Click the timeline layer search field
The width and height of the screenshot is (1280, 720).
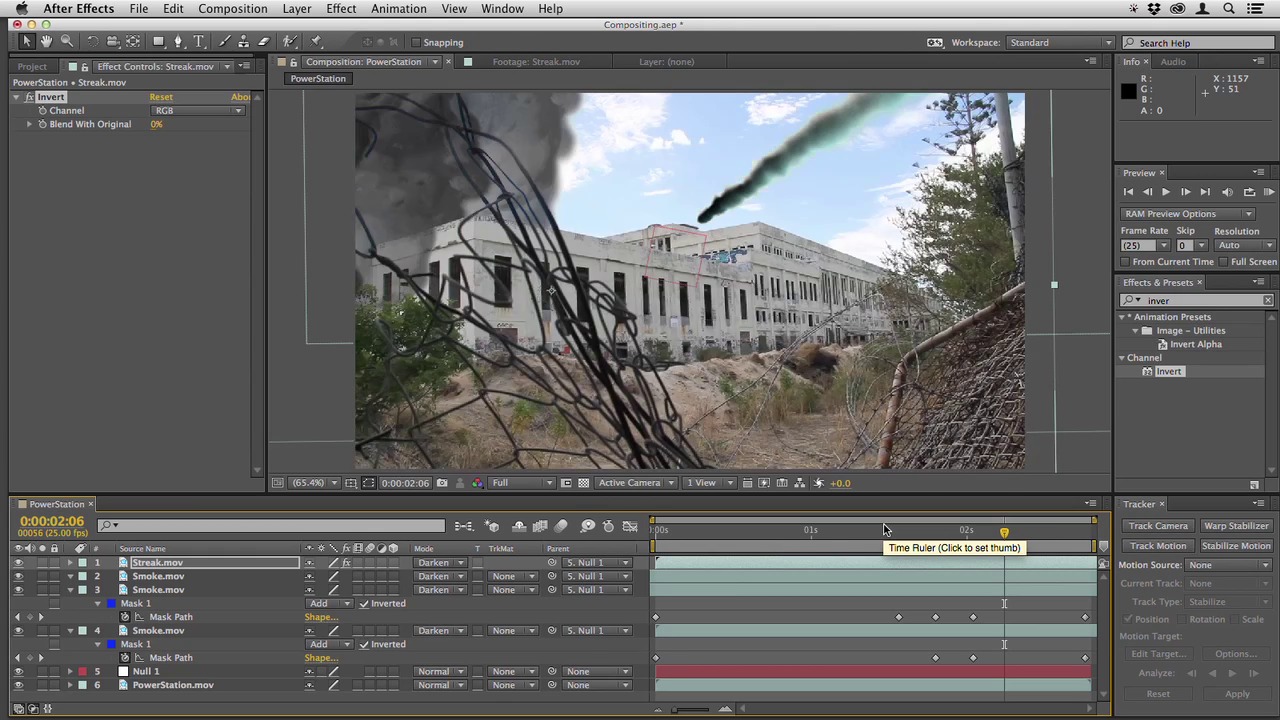272,526
